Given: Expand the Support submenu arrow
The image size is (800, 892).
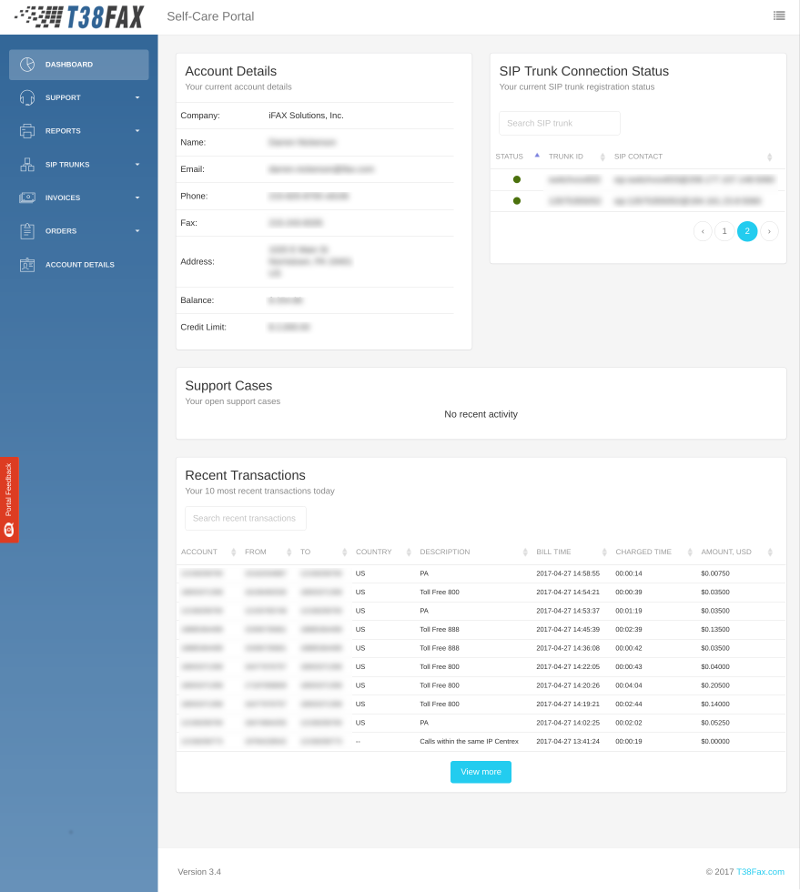Looking at the screenshot, I should pos(137,98).
